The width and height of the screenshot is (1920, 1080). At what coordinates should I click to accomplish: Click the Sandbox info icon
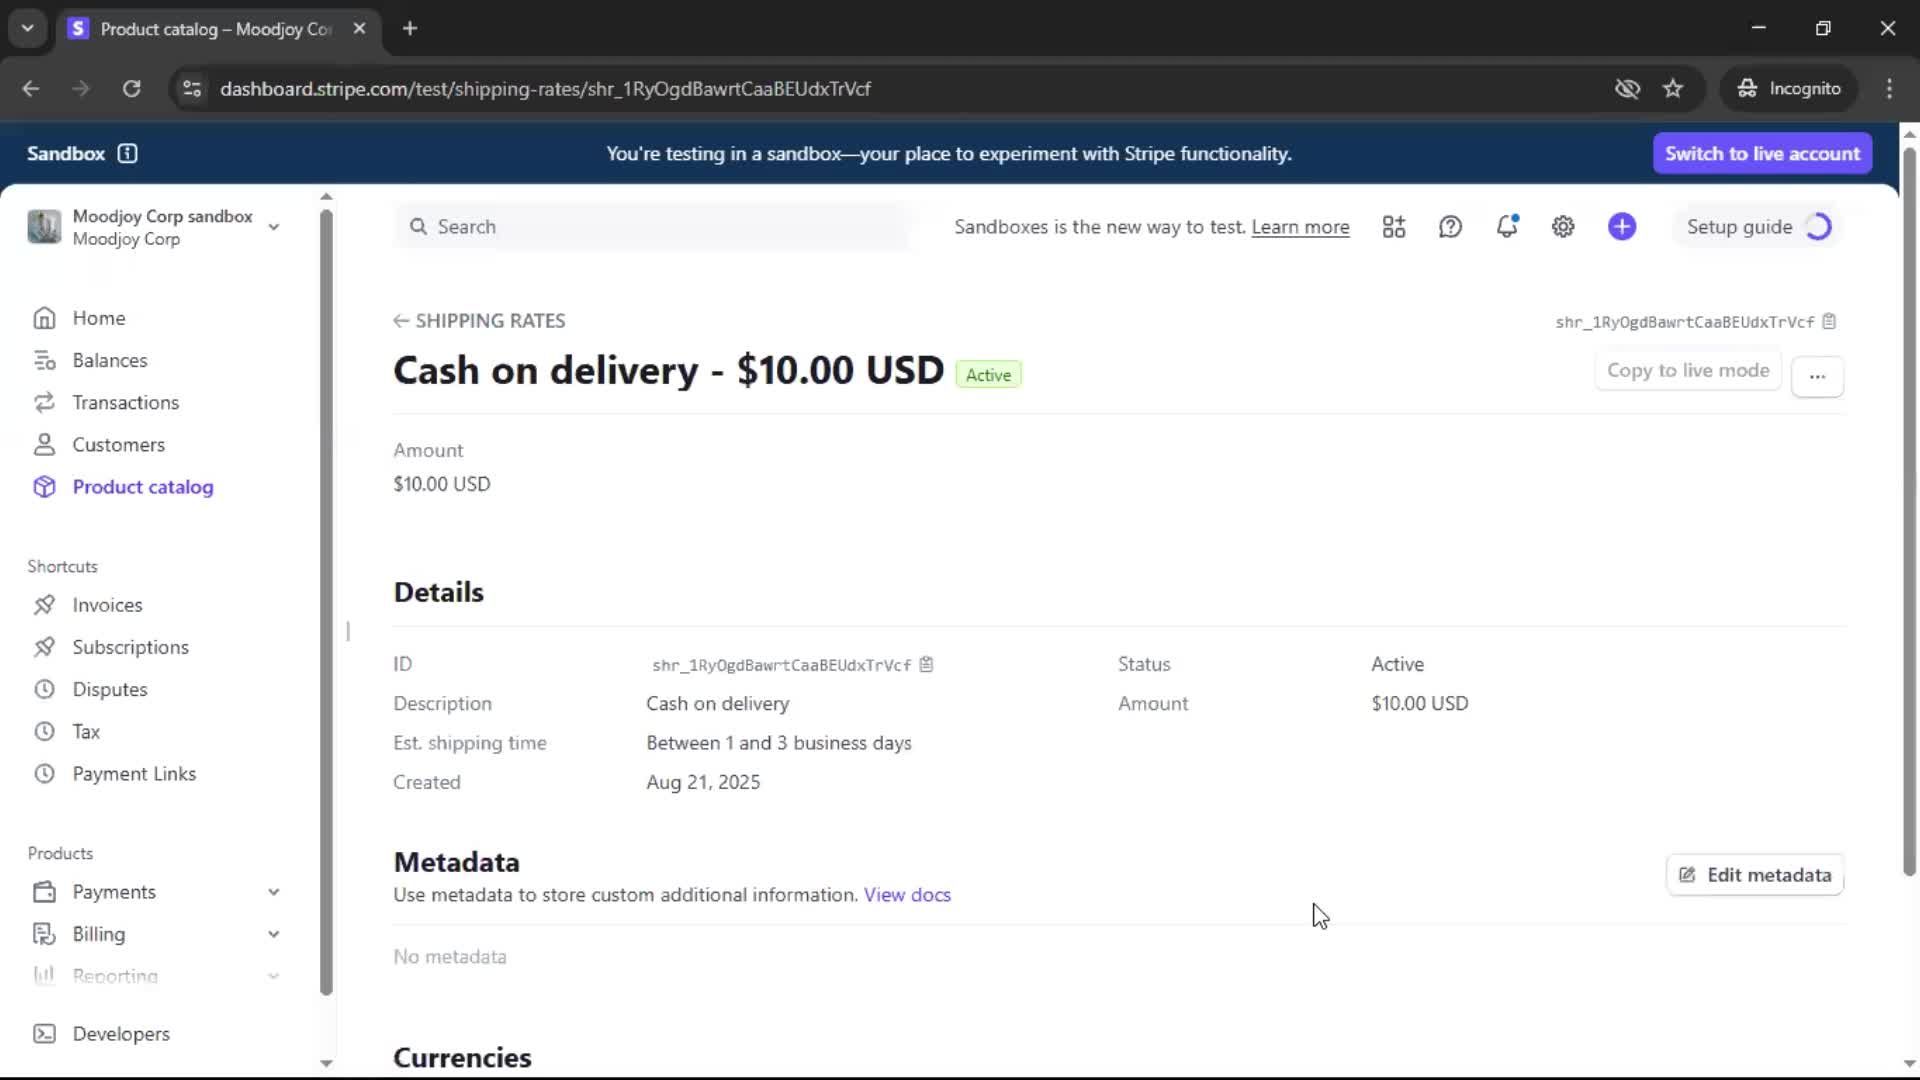click(x=127, y=154)
